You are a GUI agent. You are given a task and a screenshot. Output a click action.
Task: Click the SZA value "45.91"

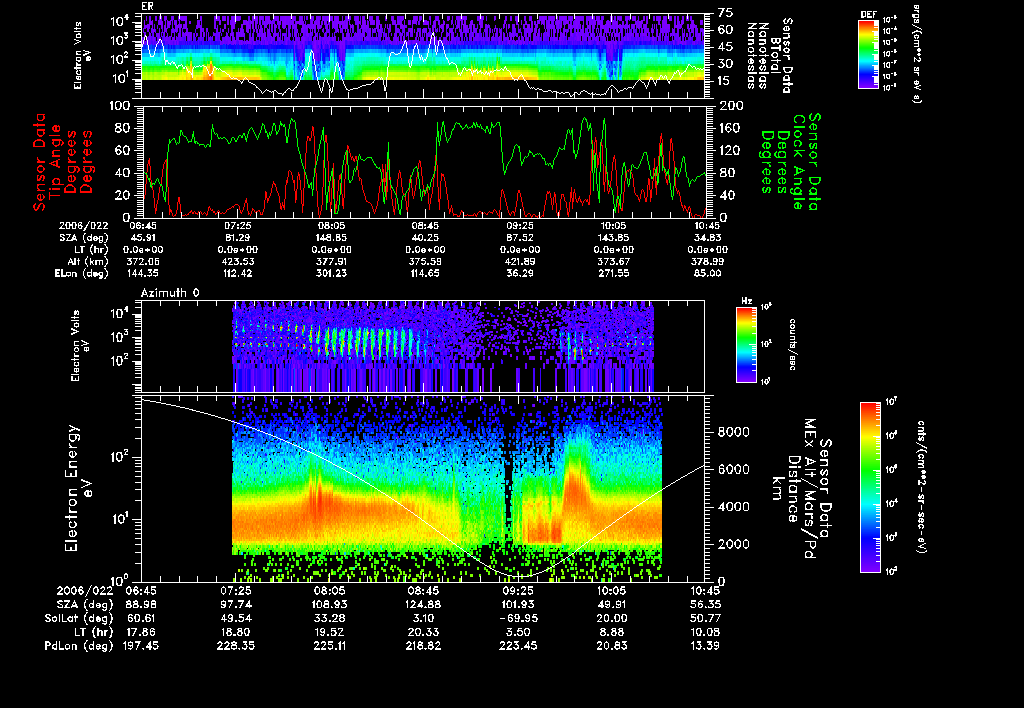click(x=142, y=238)
